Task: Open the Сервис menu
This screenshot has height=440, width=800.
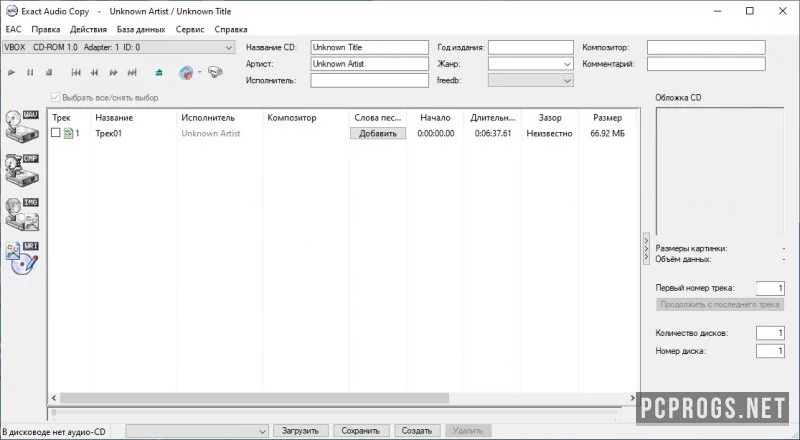Action: click(x=190, y=29)
